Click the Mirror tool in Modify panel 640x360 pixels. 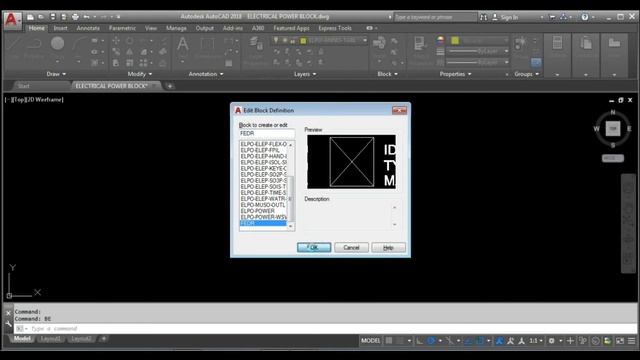pyautogui.click(x=129, y=52)
